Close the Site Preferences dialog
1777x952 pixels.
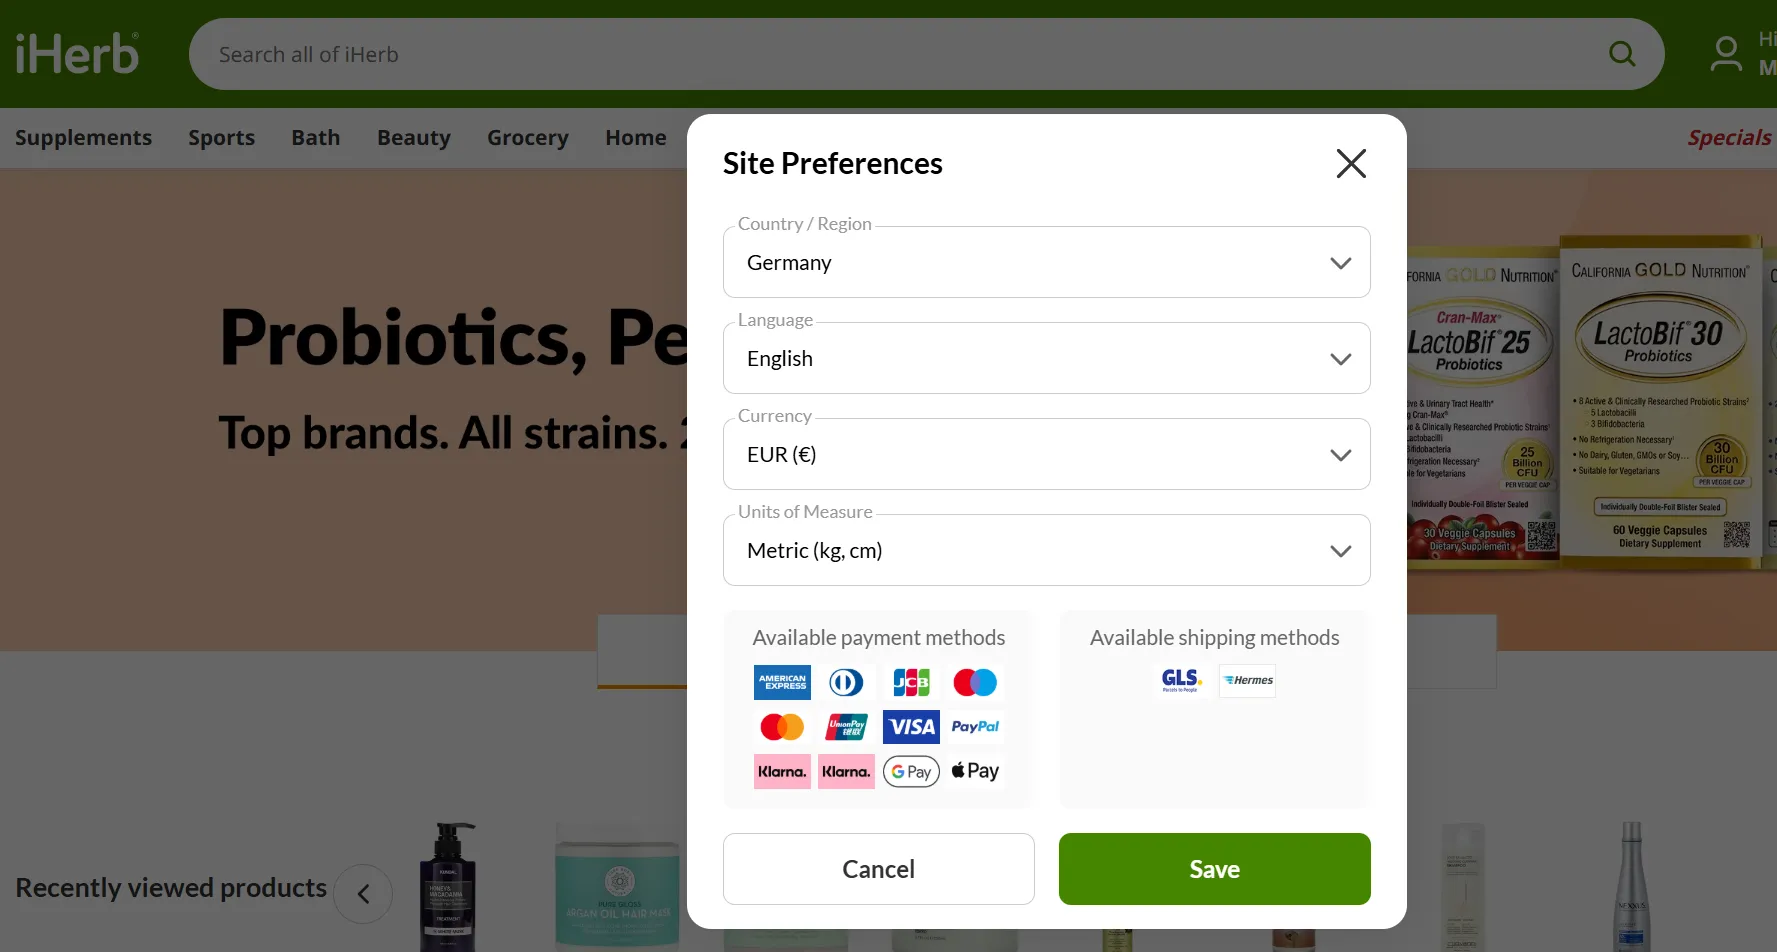tap(1351, 163)
